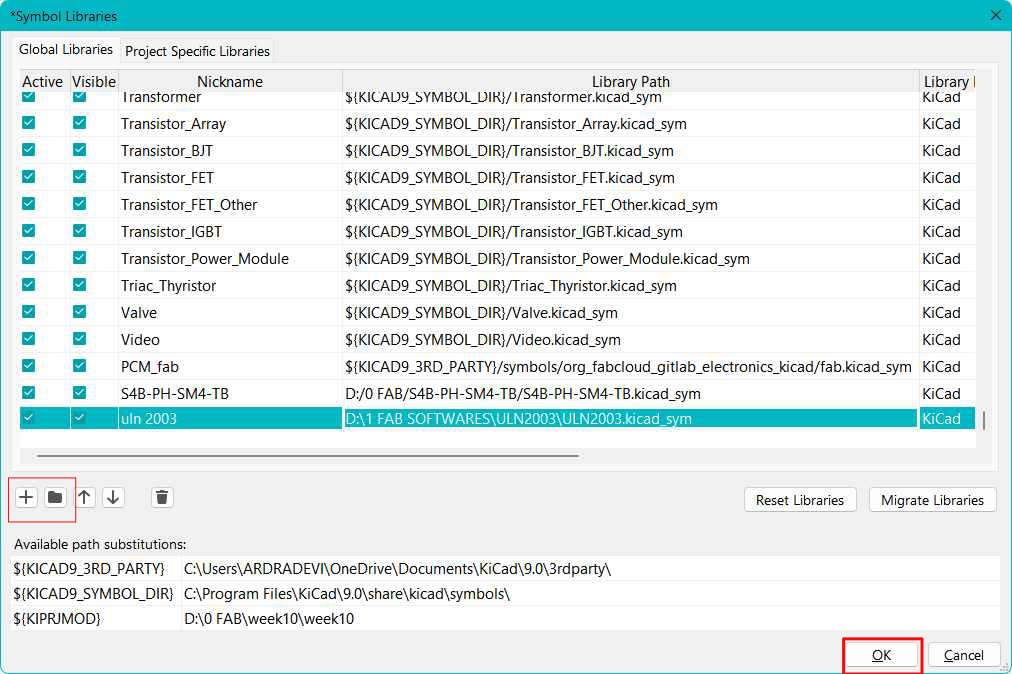Toggle Active checkbox for Video library
The height and width of the screenshot is (674, 1012).
28,339
